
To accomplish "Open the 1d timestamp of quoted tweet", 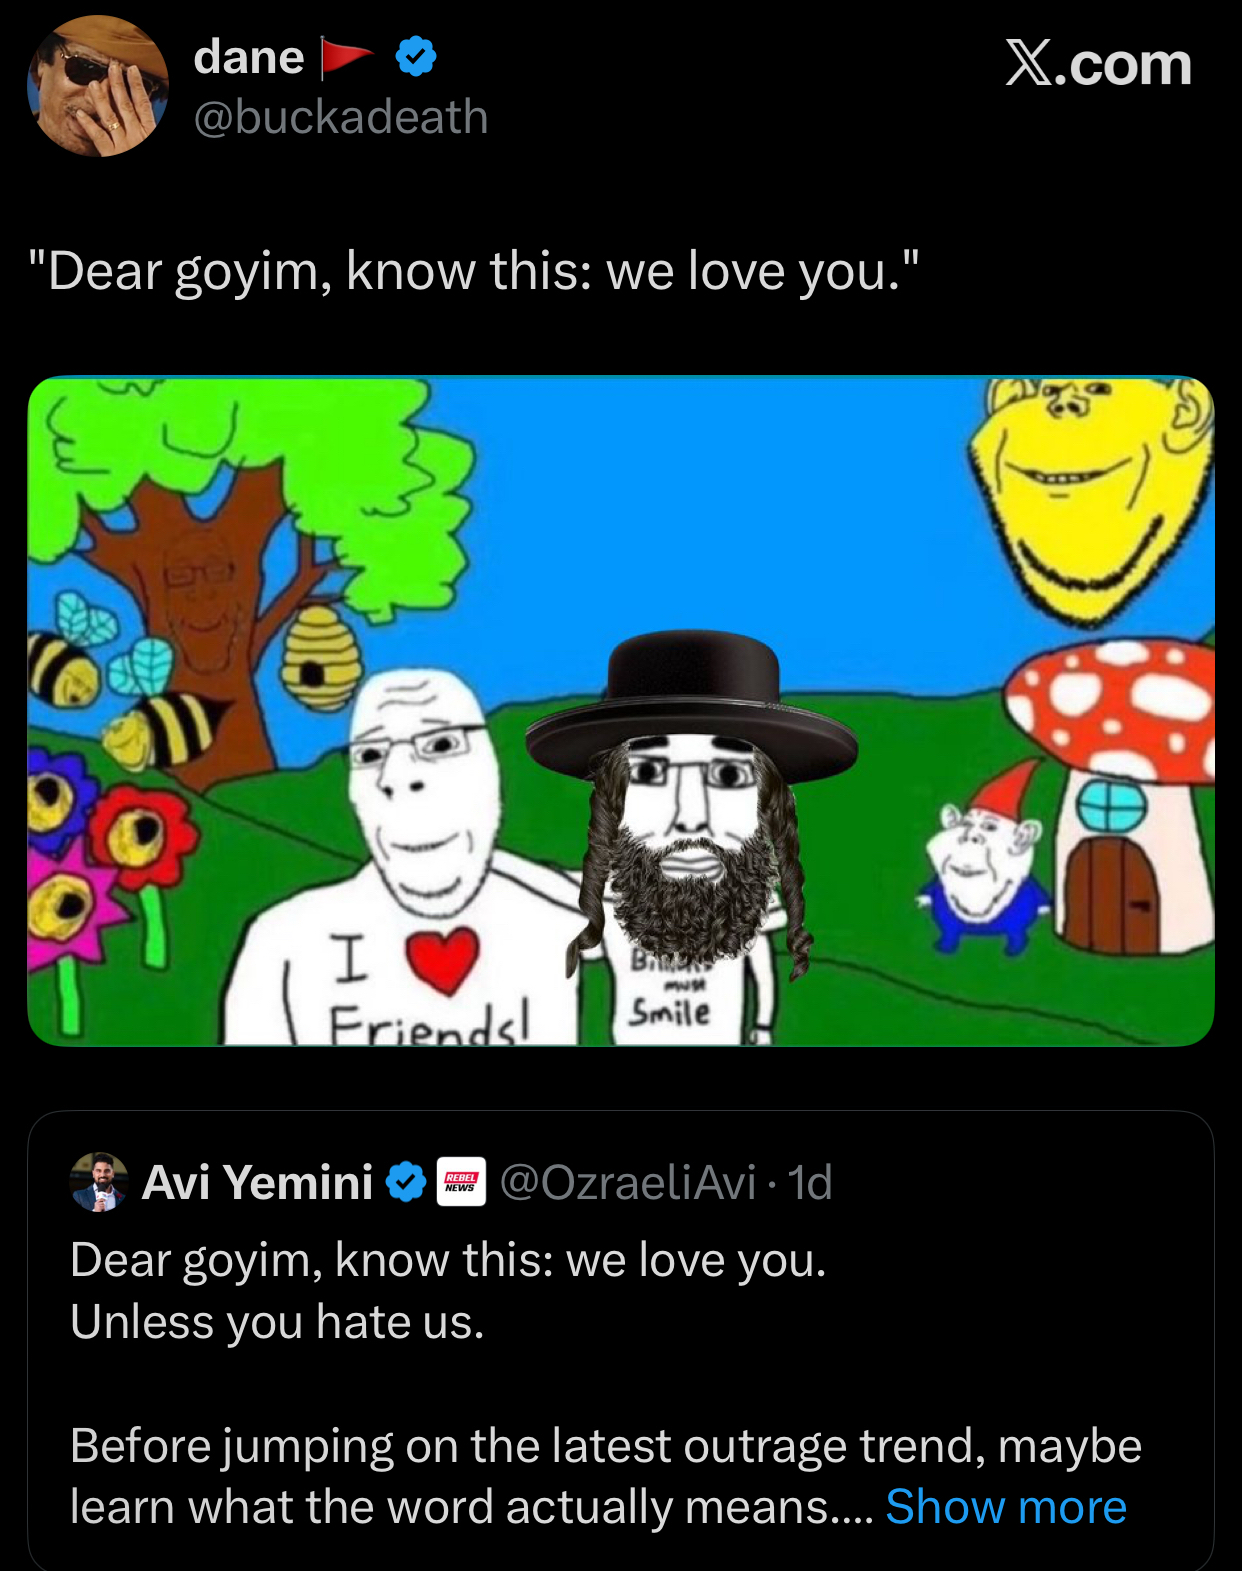I will (x=810, y=1182).
